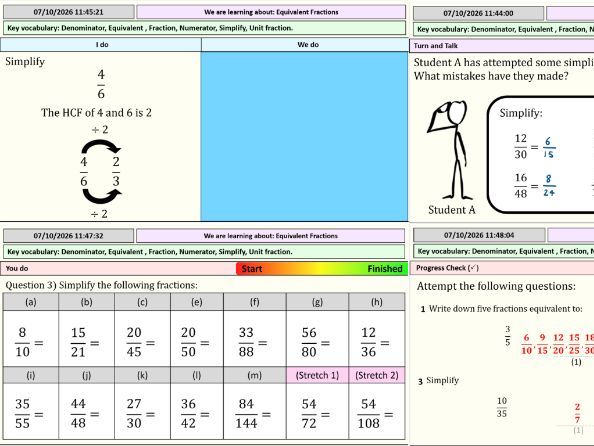This screenshot has height=446, width=594.
Task: Click the 15/21 fraction cell
Action: 86,338
